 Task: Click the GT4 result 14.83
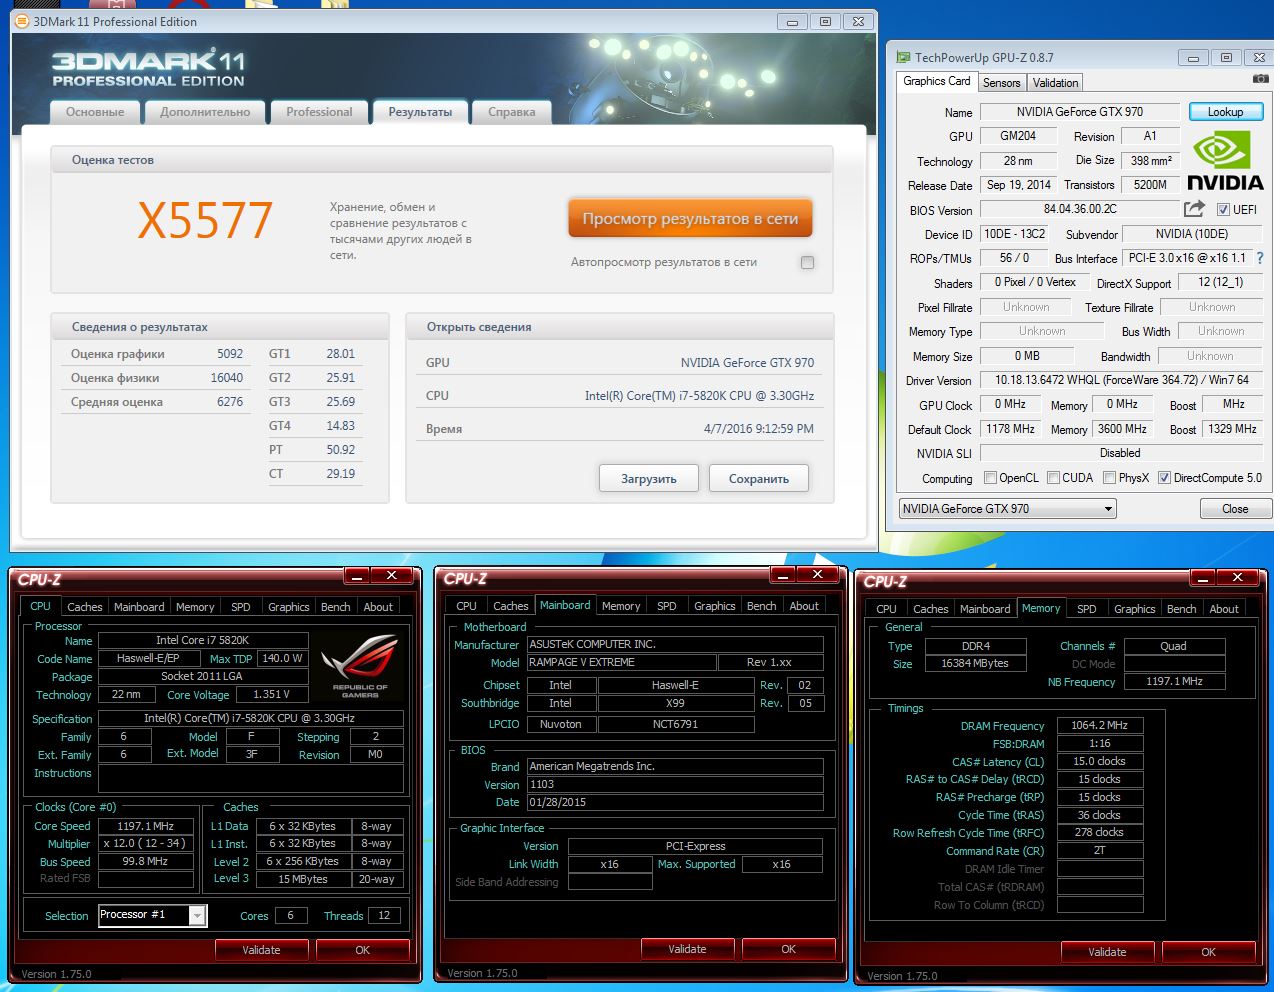(340, 426)
